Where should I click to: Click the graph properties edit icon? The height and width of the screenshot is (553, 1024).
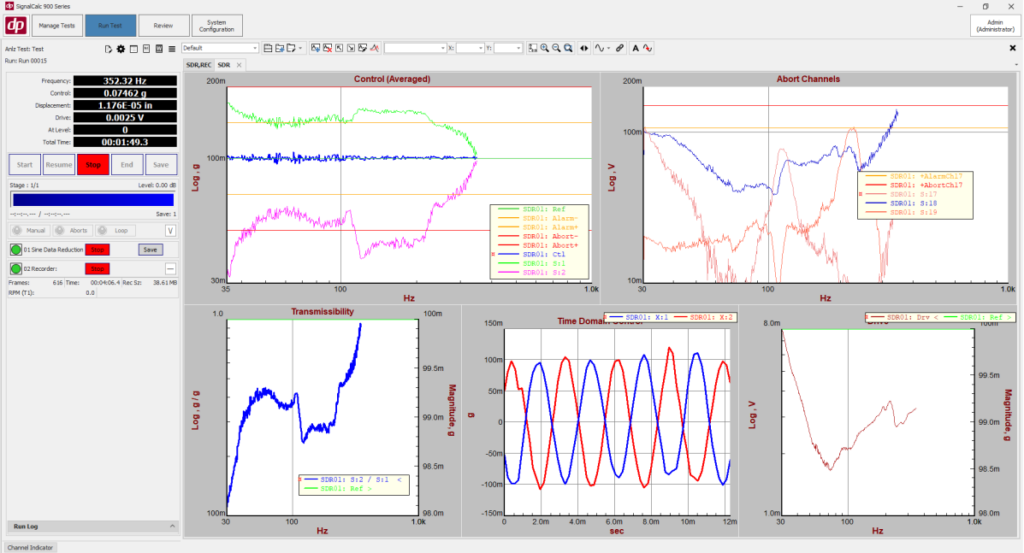click(x=362, y=48)
